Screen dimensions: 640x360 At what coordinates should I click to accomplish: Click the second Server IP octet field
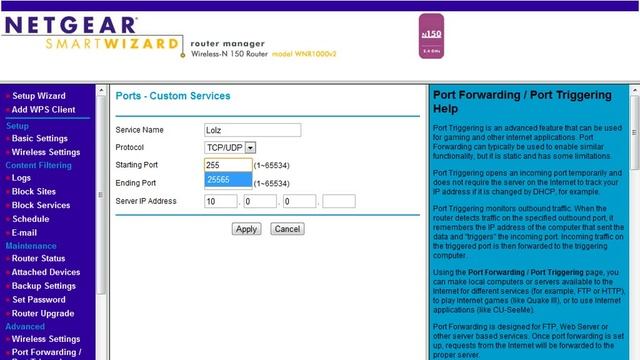260,201
